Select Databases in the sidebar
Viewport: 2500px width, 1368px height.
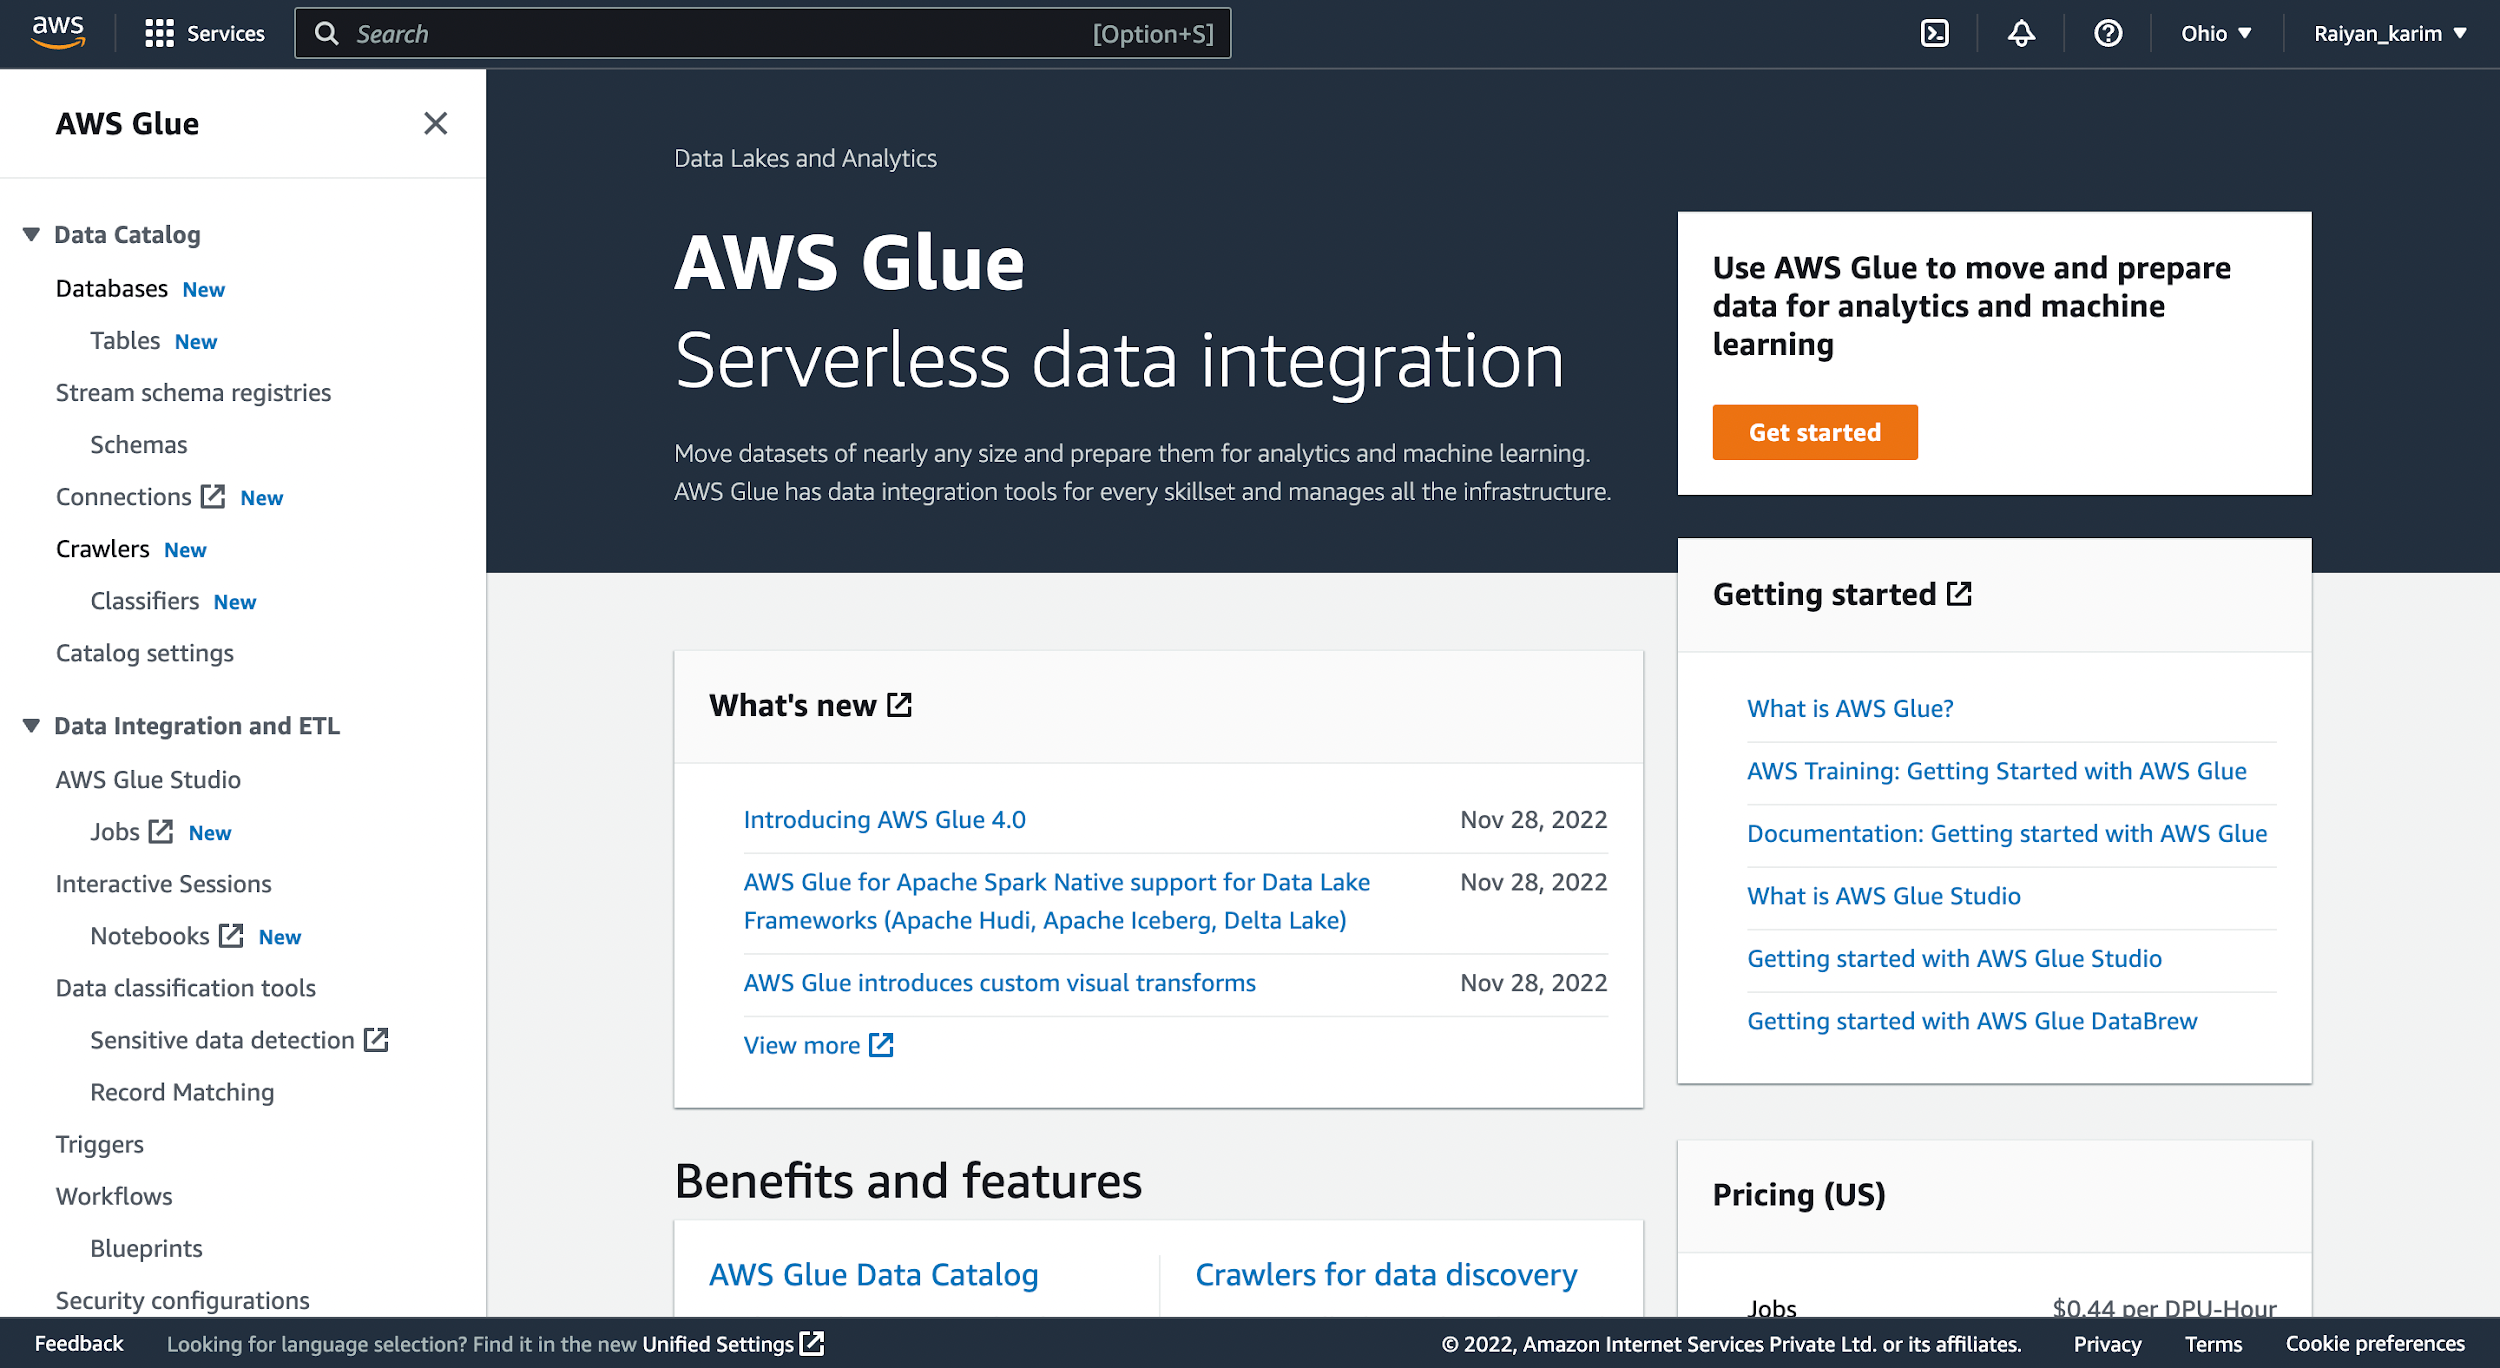pos(112,289)
